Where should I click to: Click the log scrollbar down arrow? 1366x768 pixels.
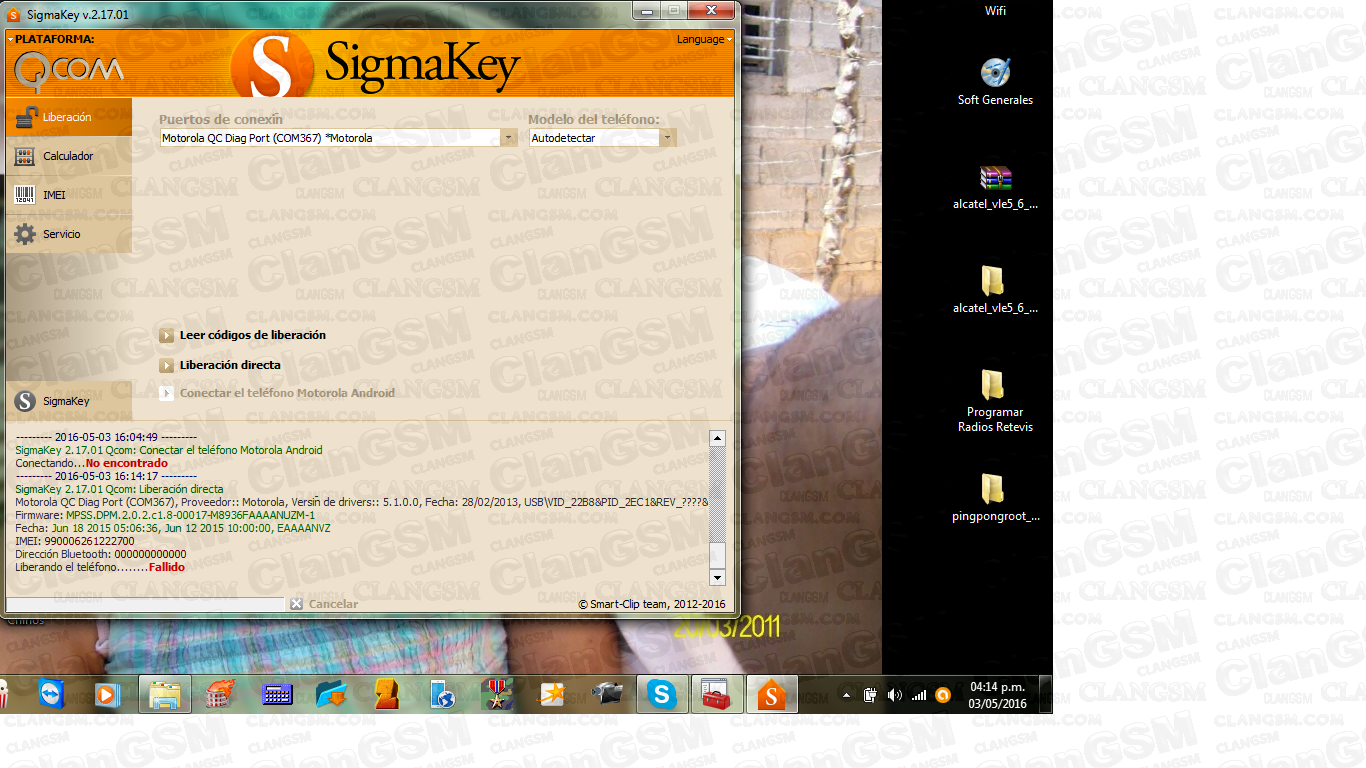717,578
